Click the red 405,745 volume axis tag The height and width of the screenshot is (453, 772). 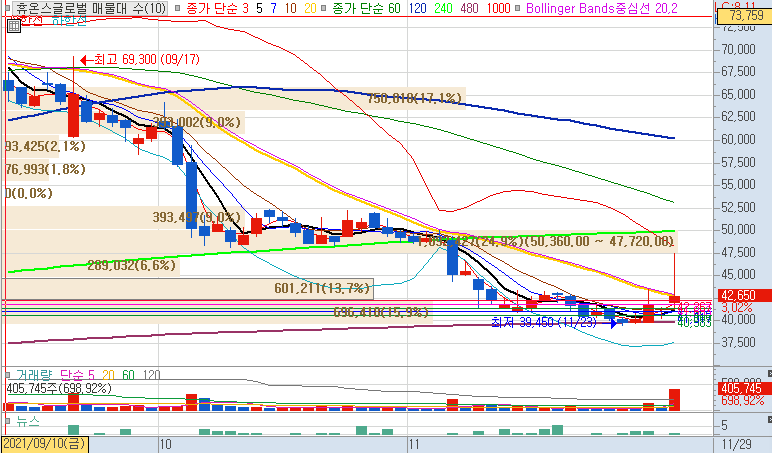pos(745,388)
